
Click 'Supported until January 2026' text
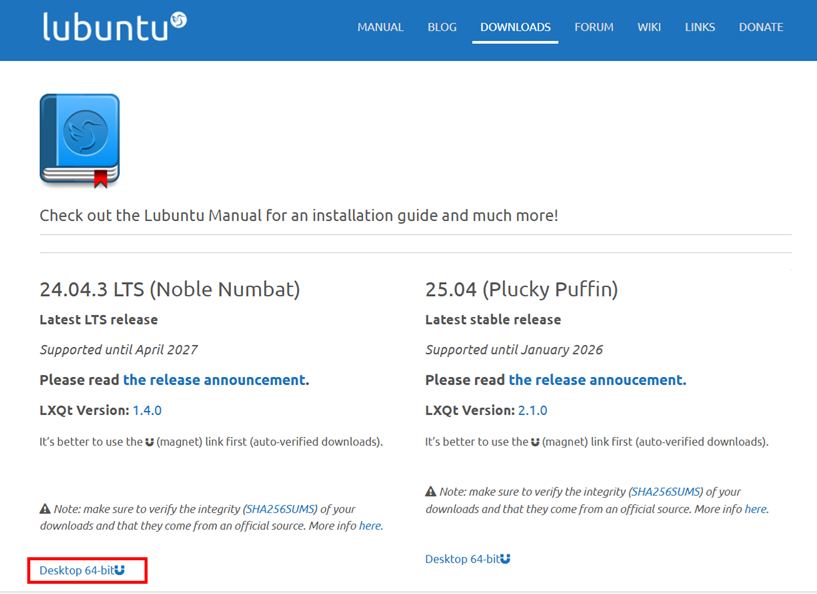tap(514, 350)
